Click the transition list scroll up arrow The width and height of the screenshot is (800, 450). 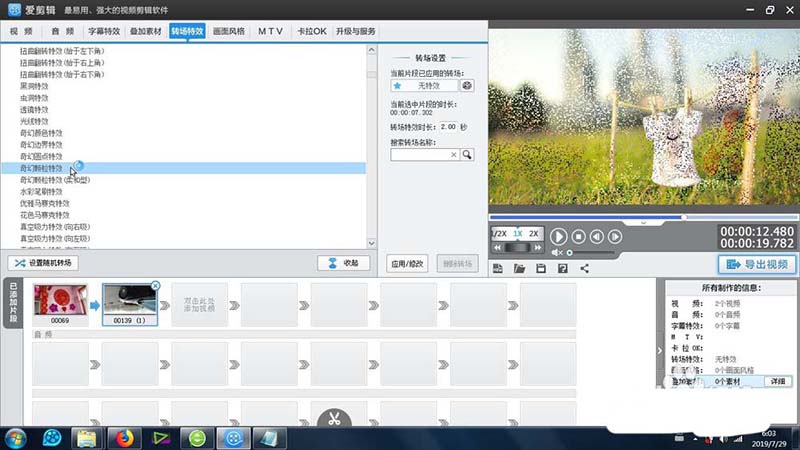(371, 50)
